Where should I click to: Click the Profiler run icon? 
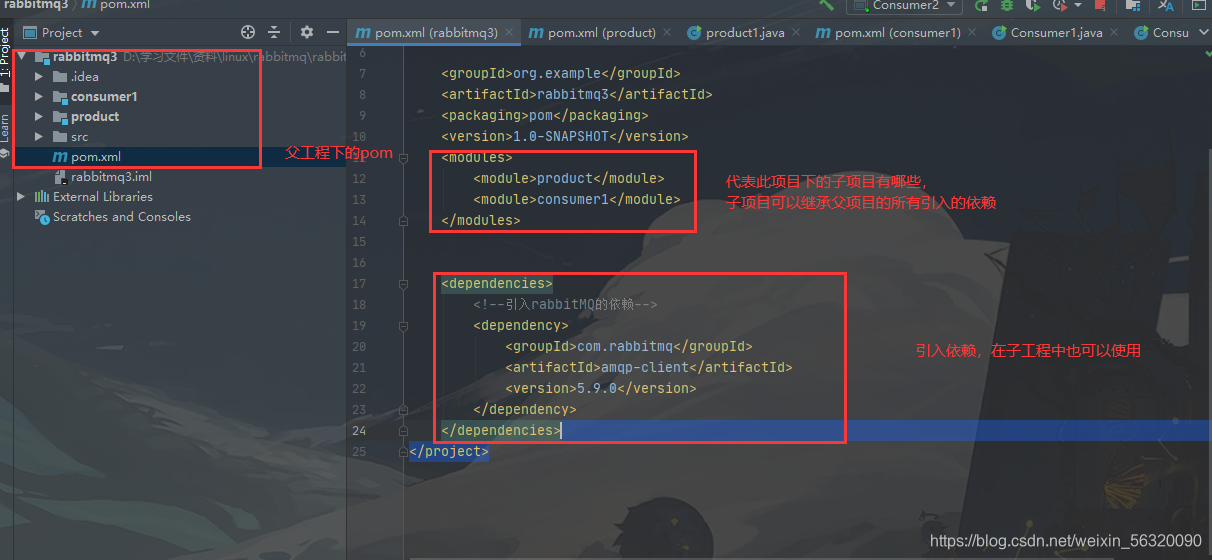point(1058,5)
